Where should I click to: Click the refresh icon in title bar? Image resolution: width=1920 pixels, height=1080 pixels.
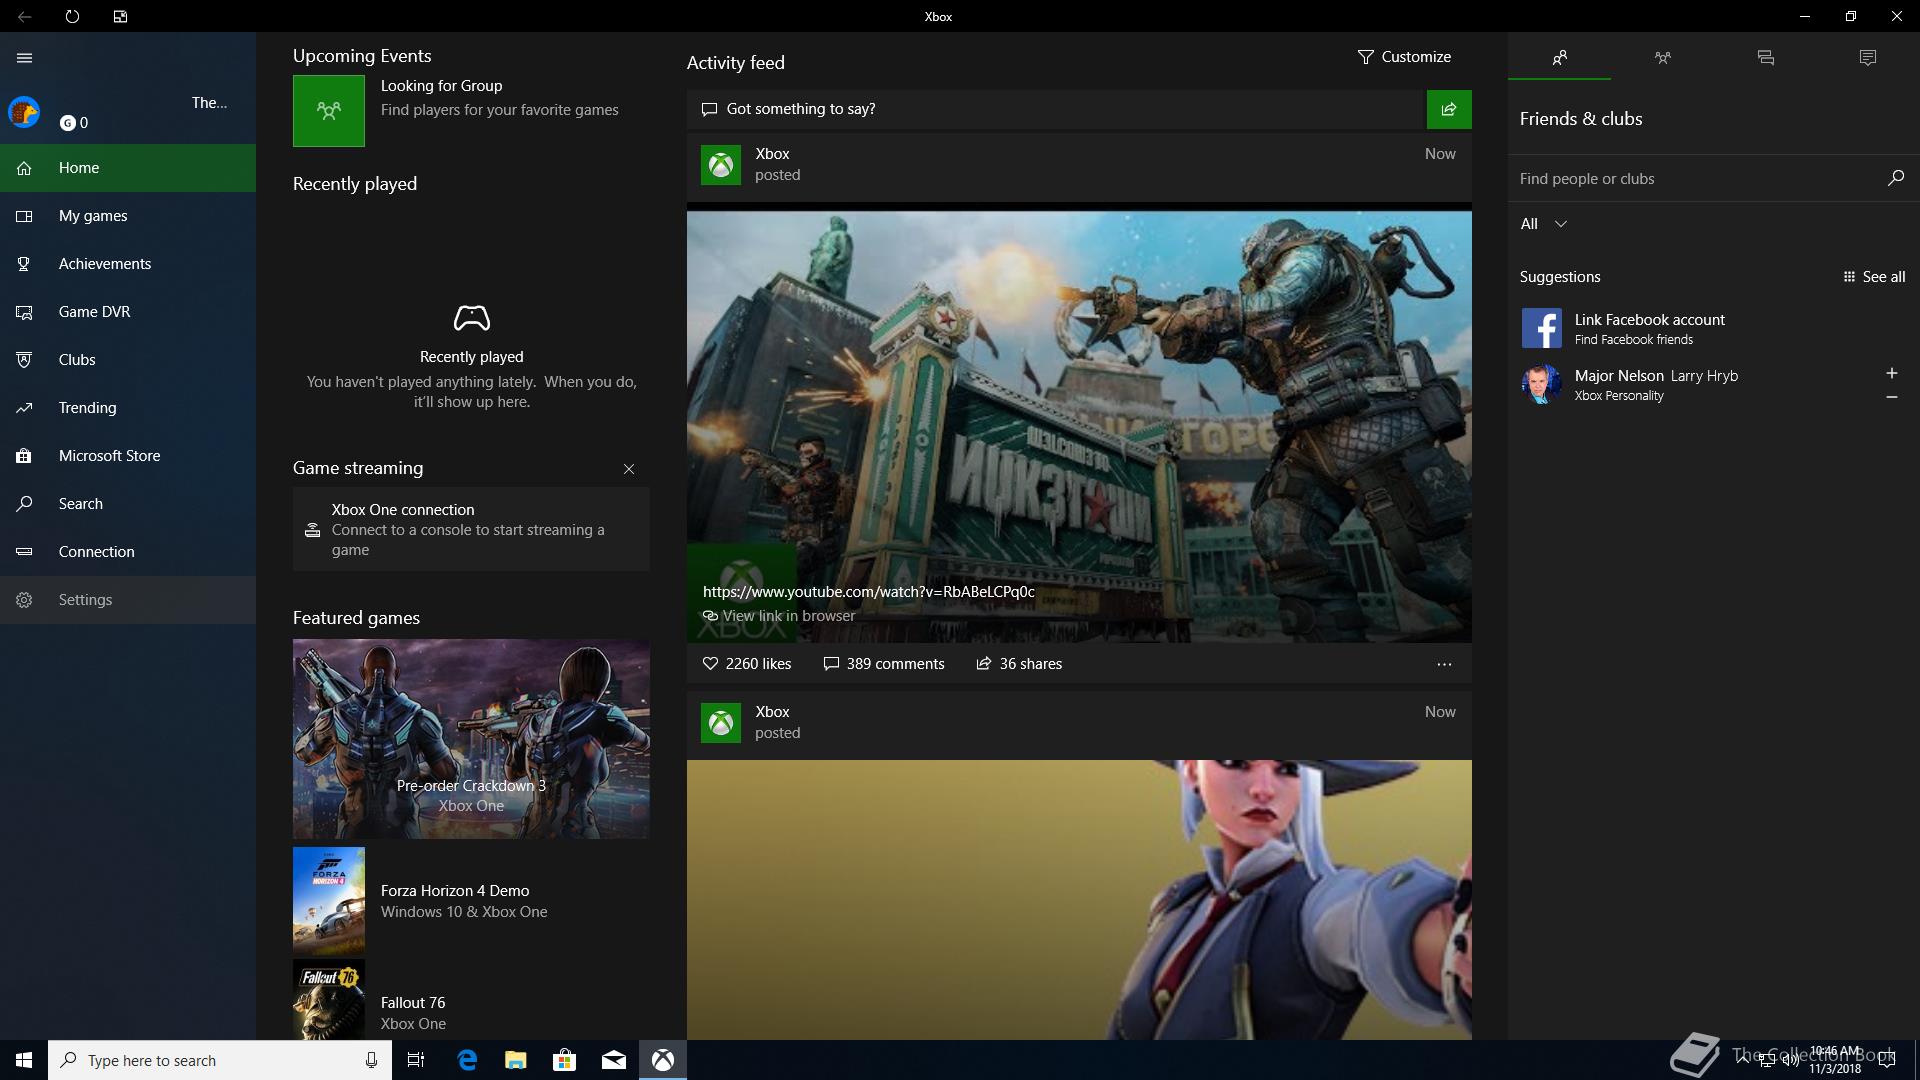click(72, 17)
